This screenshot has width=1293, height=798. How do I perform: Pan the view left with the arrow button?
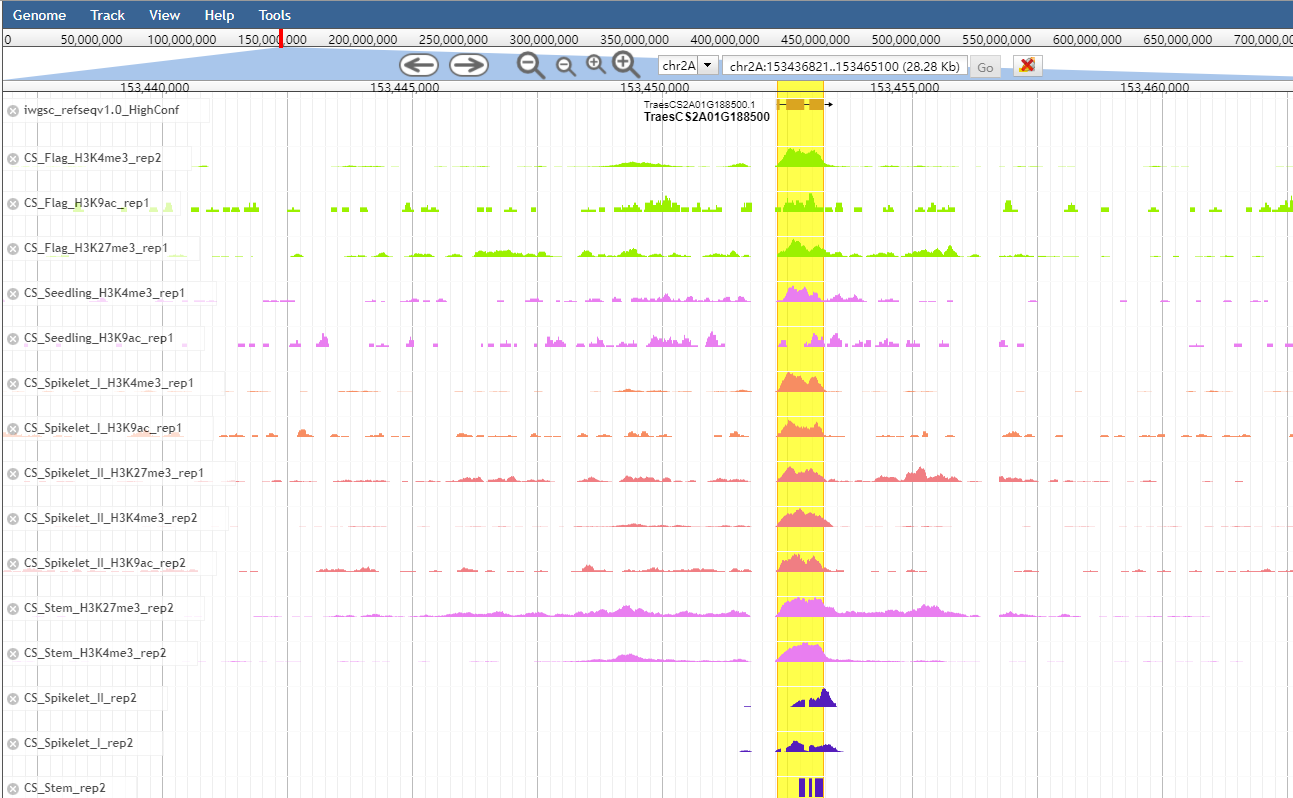tap(419, 65)
